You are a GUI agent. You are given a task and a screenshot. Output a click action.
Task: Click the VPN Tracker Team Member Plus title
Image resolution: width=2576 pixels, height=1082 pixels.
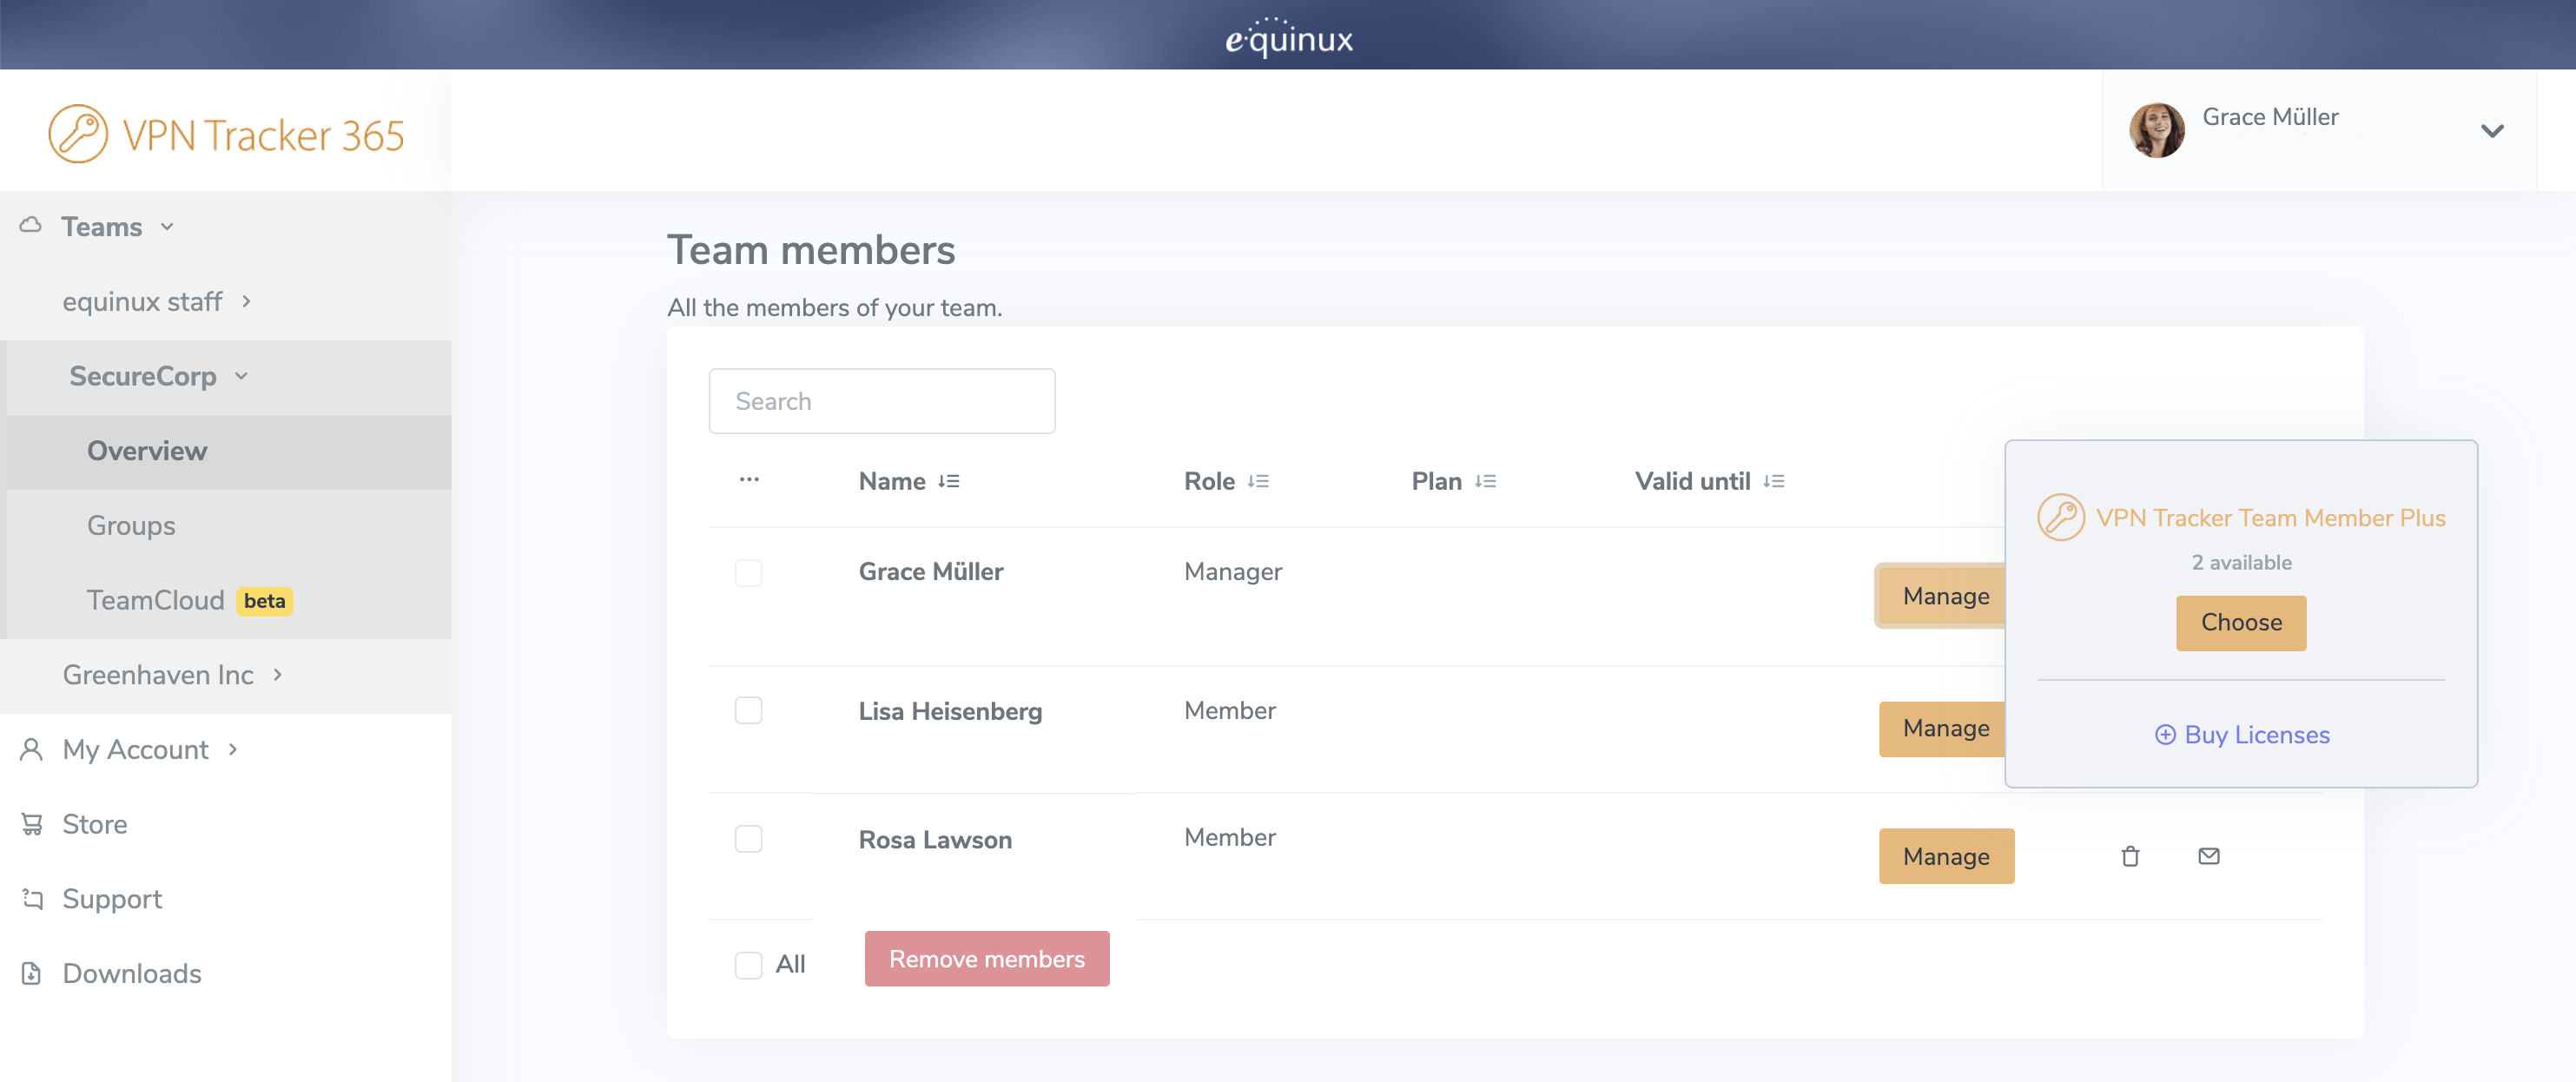(2270, 518)
